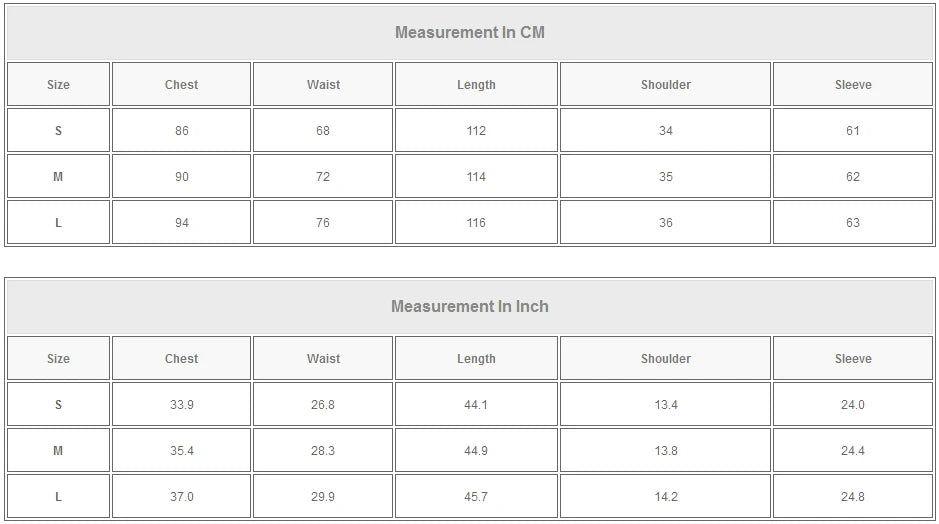Click the length value 116 cell
The image size is (939, 524).
pos(476,223)
